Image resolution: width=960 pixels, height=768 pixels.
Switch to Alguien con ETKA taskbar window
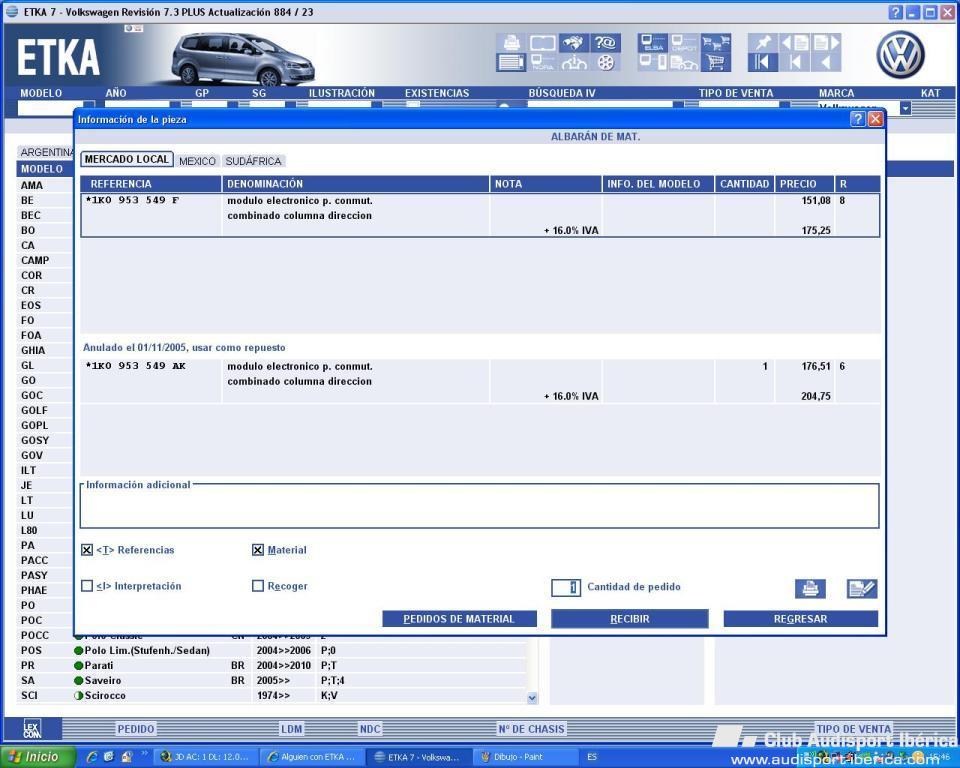[x=313, y=757]
